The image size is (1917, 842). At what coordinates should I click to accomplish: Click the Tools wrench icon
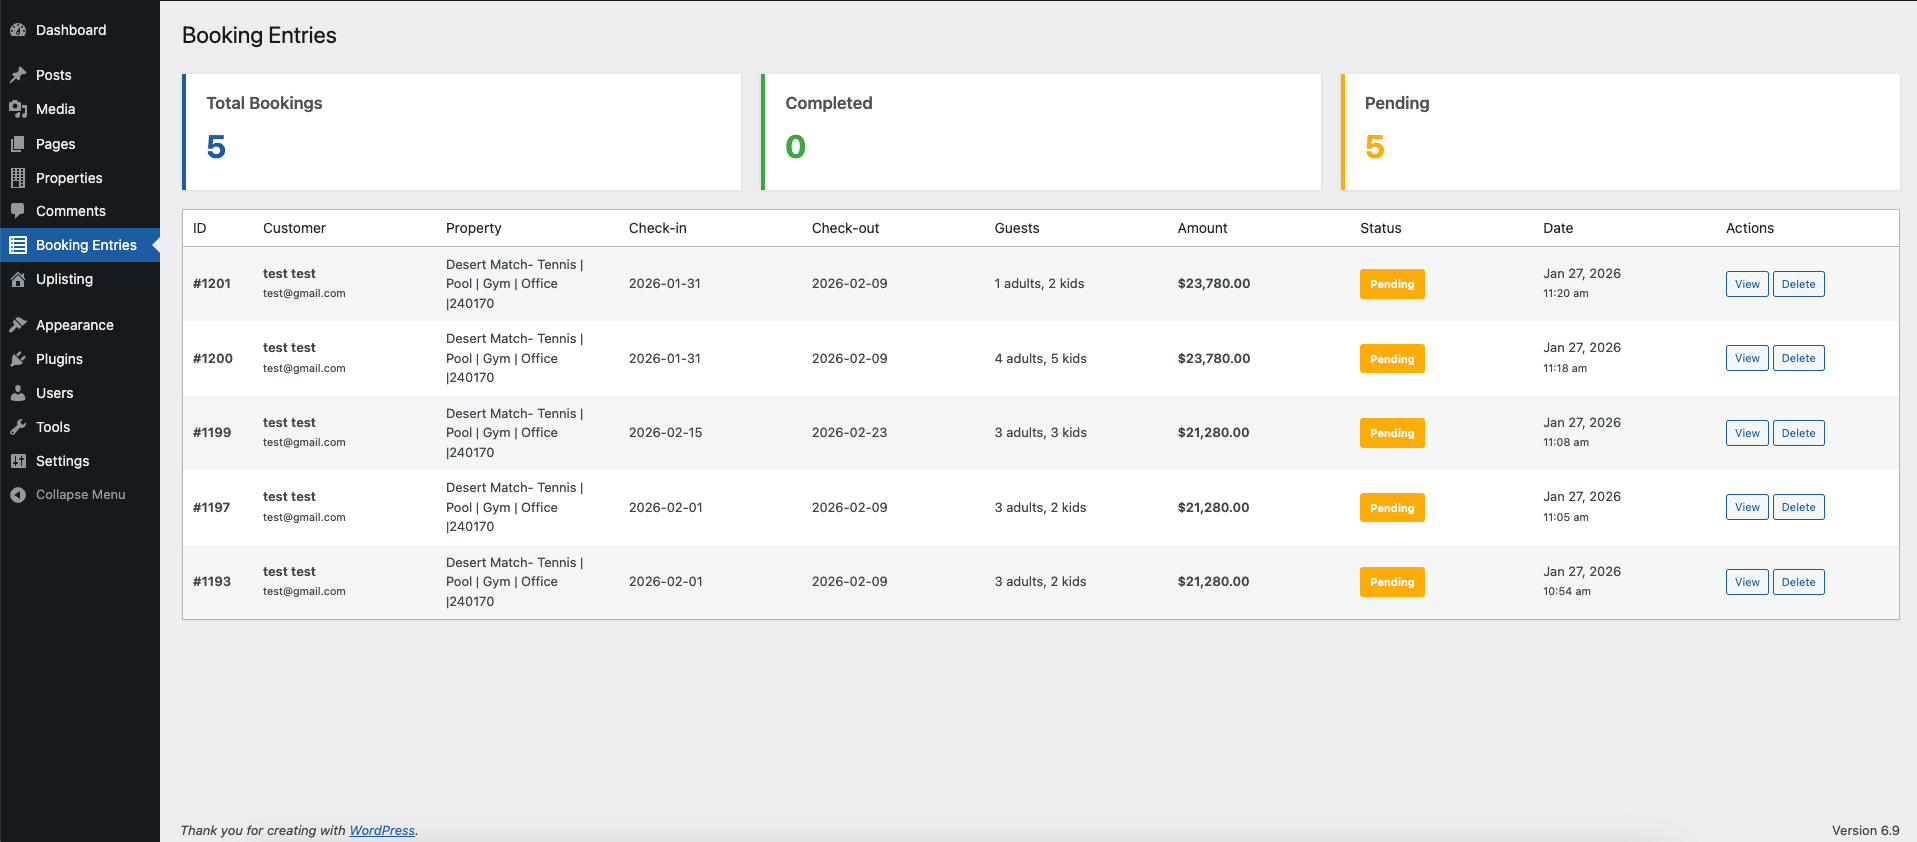pos(18,427)
